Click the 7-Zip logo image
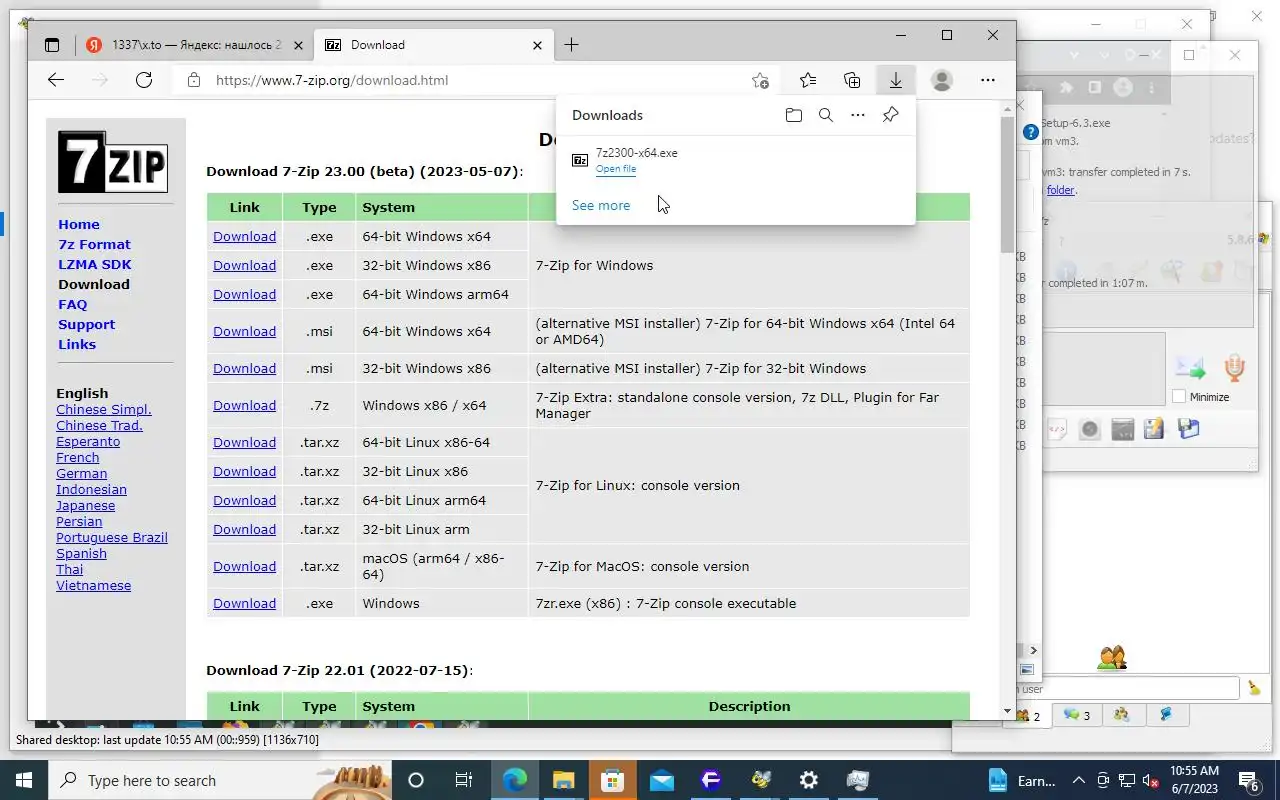The width and height of the screenshot is (1280, 800). 113,162
